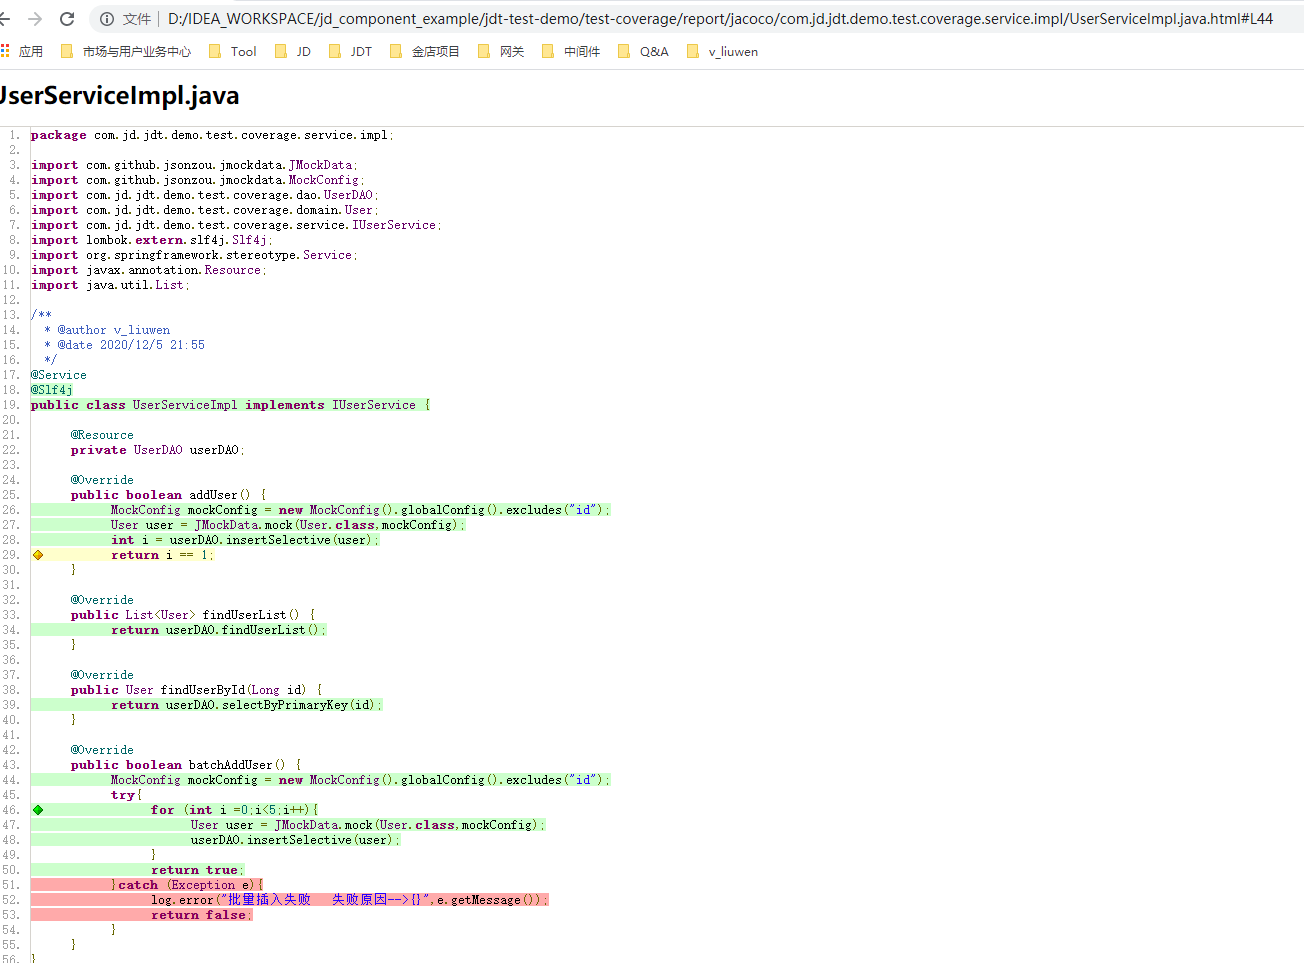The height and width of the screenshot is (963, 1304).
Task: Click the file info icon in address bar
Action: click(107, 19)
